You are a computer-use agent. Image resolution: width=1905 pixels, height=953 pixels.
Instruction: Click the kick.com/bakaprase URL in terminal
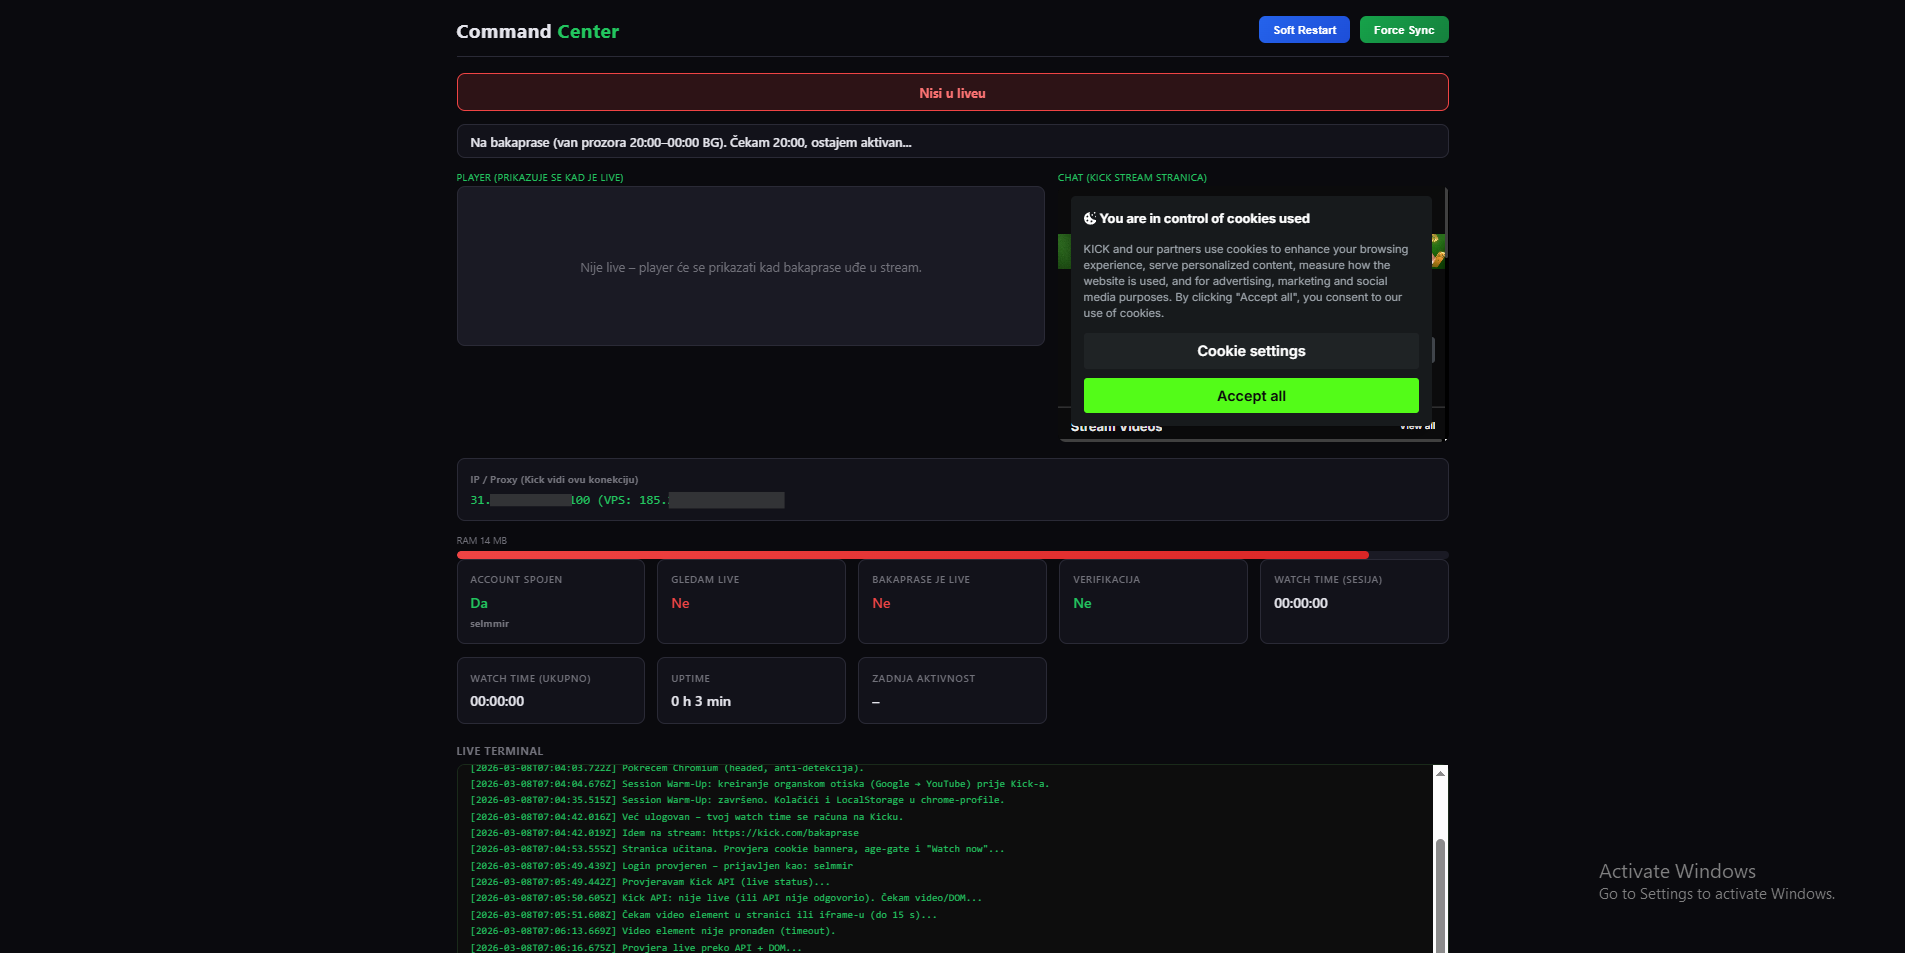pos(785,833)
